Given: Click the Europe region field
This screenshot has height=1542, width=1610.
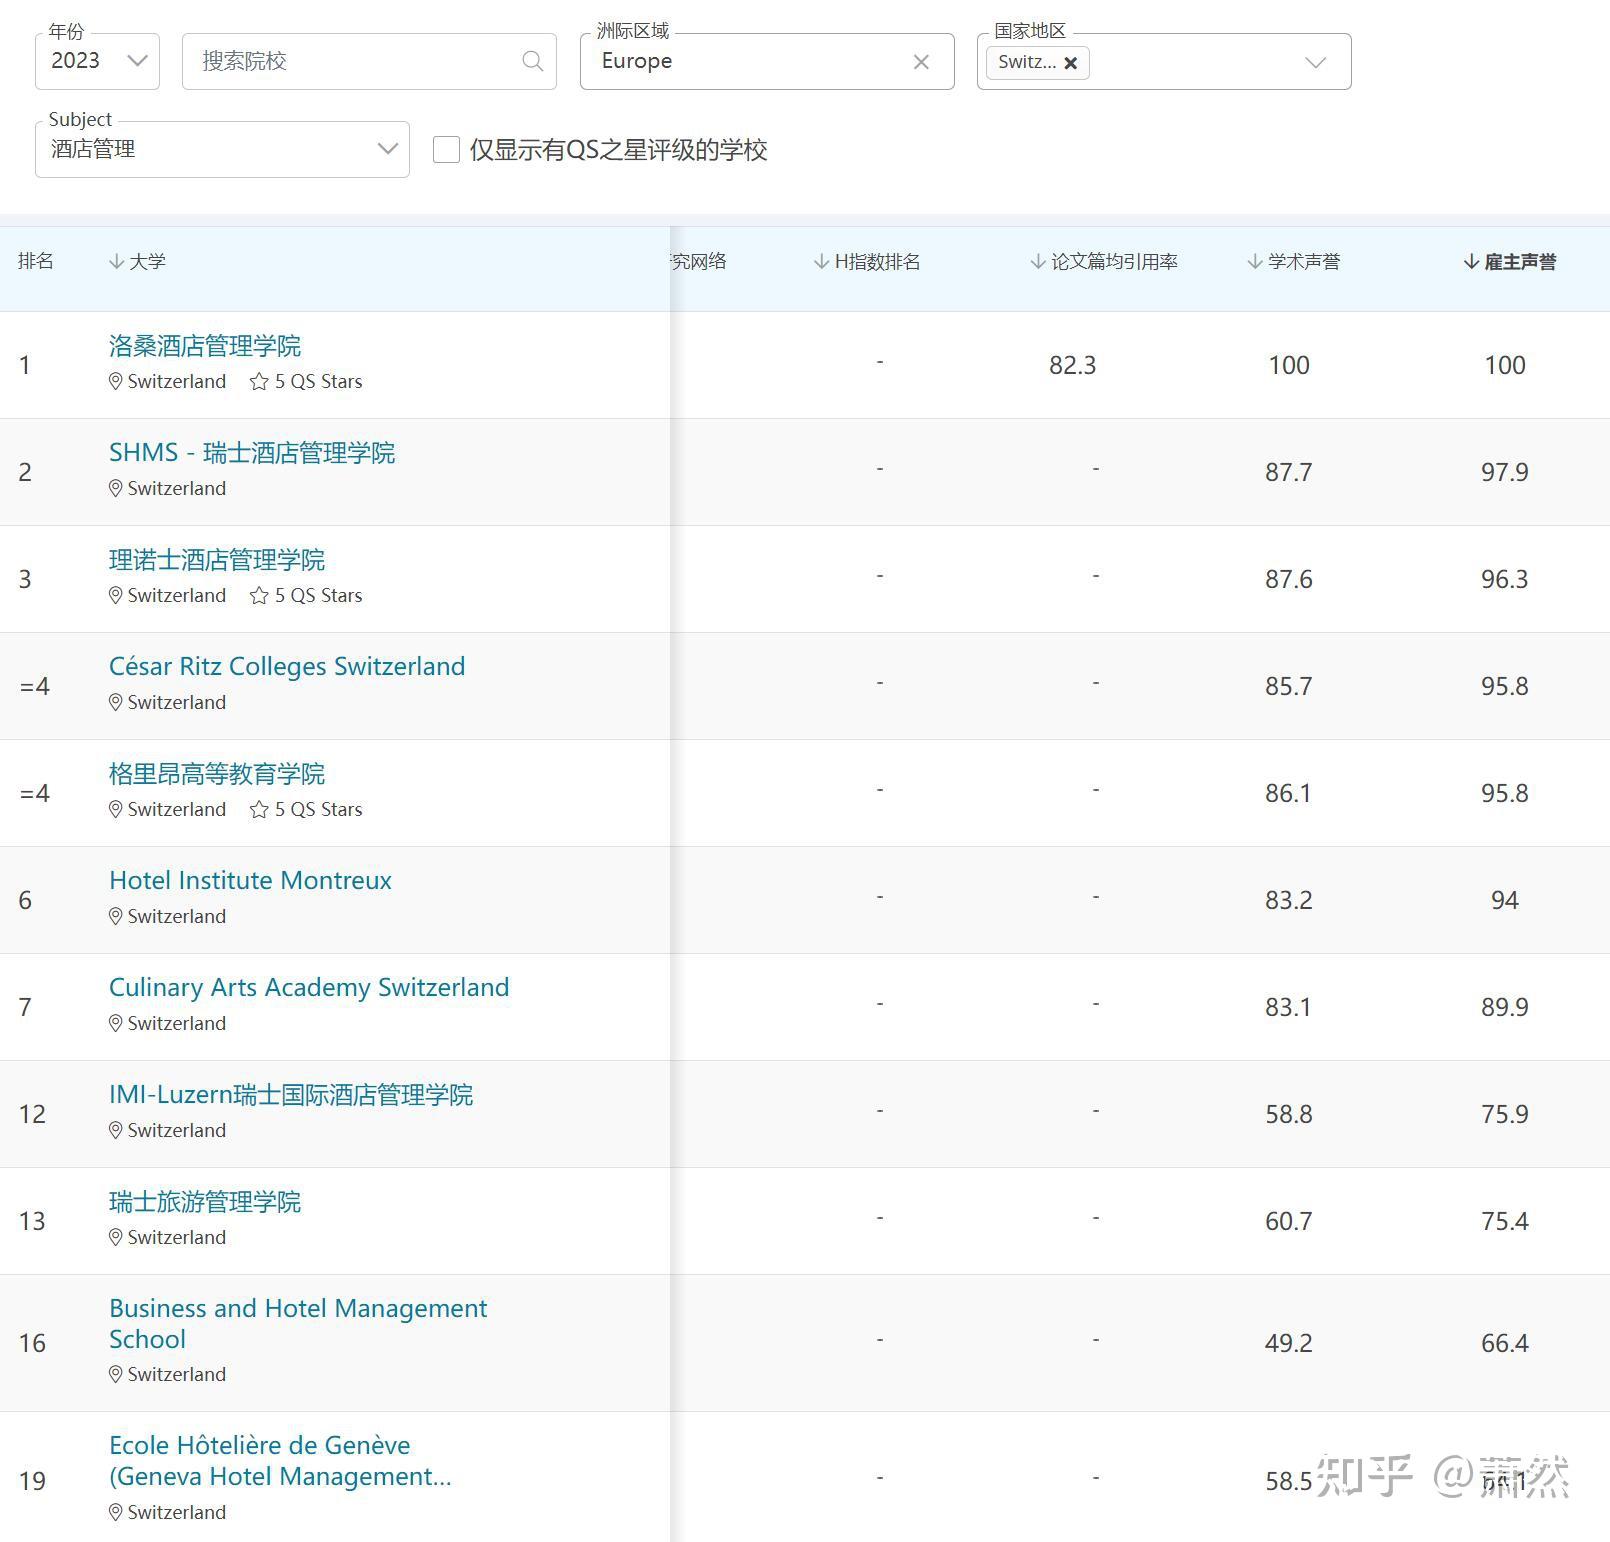Looking at the screenshot, I should (767, 61).
